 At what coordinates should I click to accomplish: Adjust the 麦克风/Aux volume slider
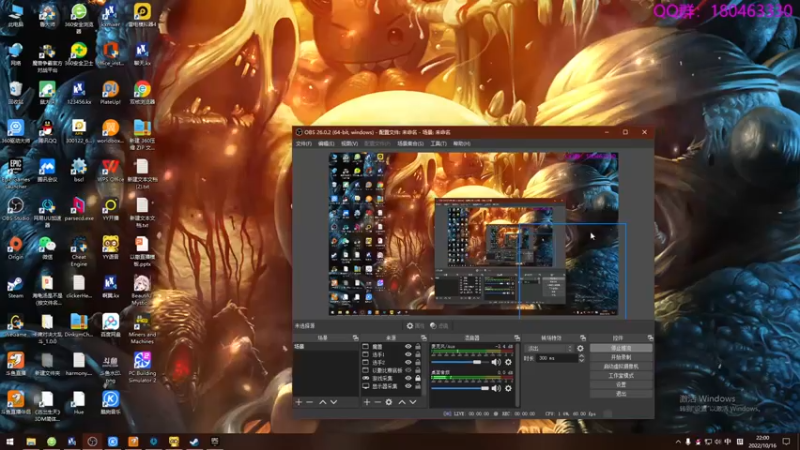click(460, 362)
